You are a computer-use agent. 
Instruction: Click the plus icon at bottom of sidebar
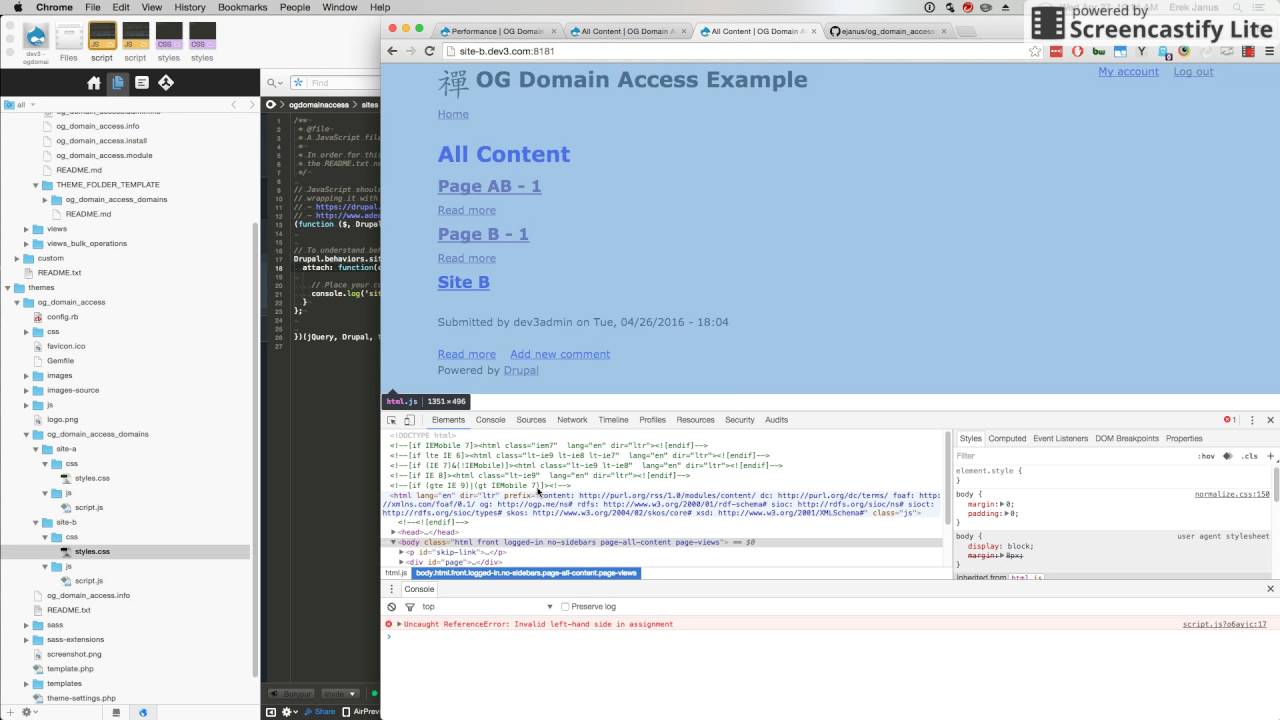tap(10, 712)
